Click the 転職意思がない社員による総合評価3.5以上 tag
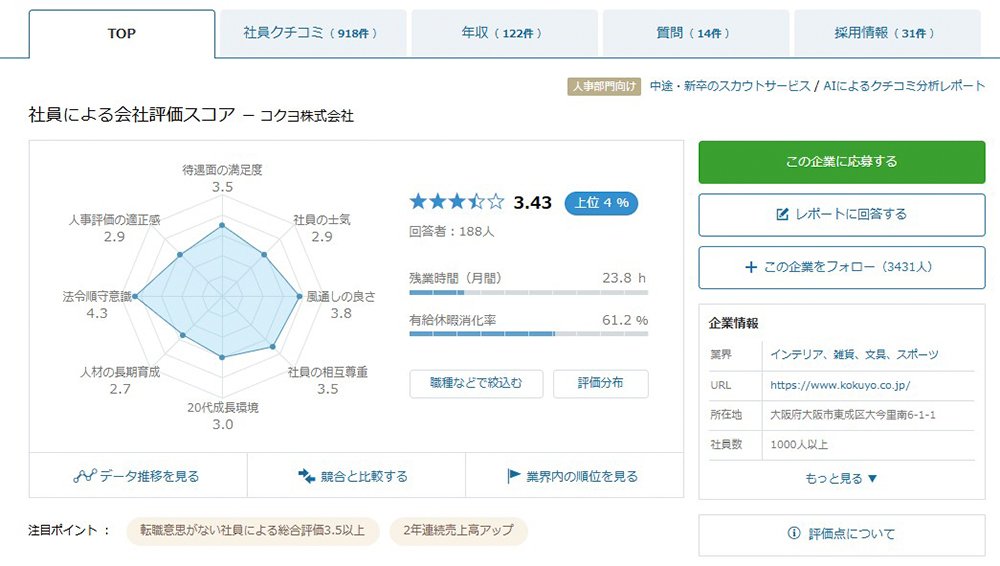 (x=253, y=531)
